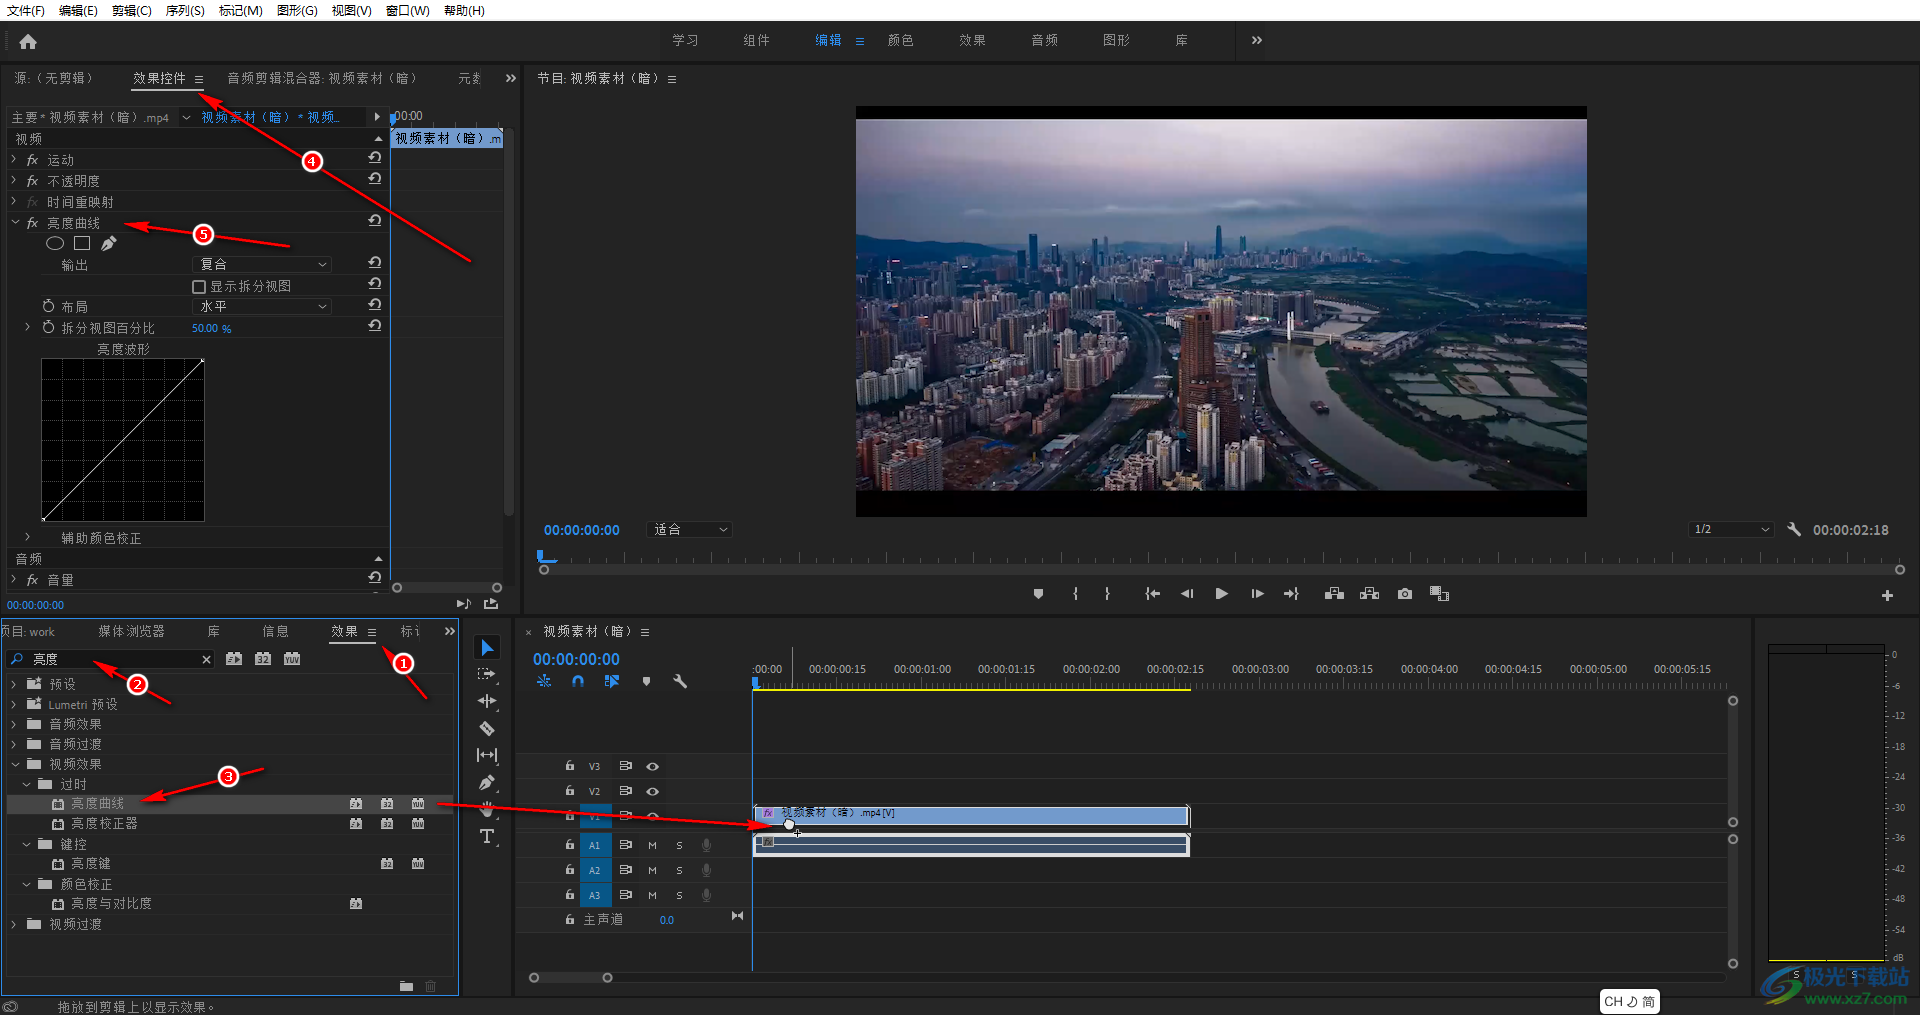Click Go to In point
Screen dimensions: 1920x1015
point(1152,594)
